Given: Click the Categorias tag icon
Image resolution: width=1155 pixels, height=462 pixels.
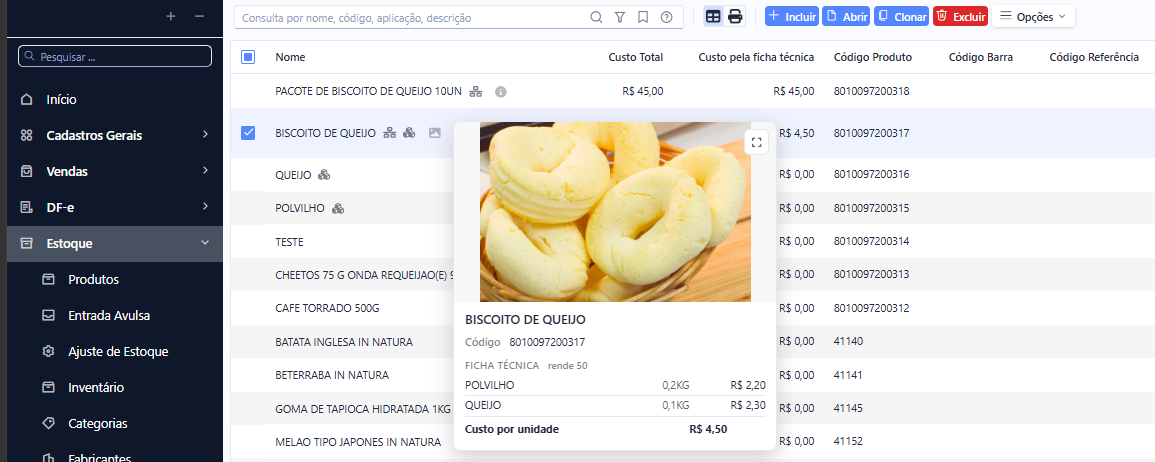Looking at the screenshot, I should (x=49, y=424).
